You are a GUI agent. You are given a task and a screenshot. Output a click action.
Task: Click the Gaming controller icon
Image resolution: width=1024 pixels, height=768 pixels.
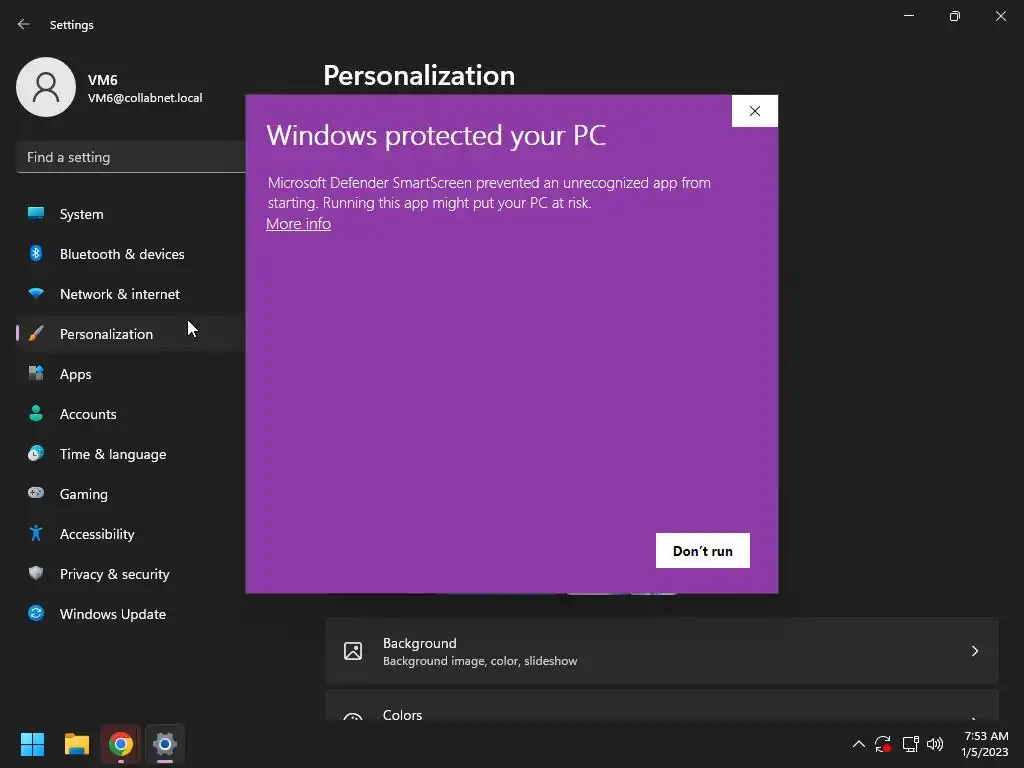point(36,493)
